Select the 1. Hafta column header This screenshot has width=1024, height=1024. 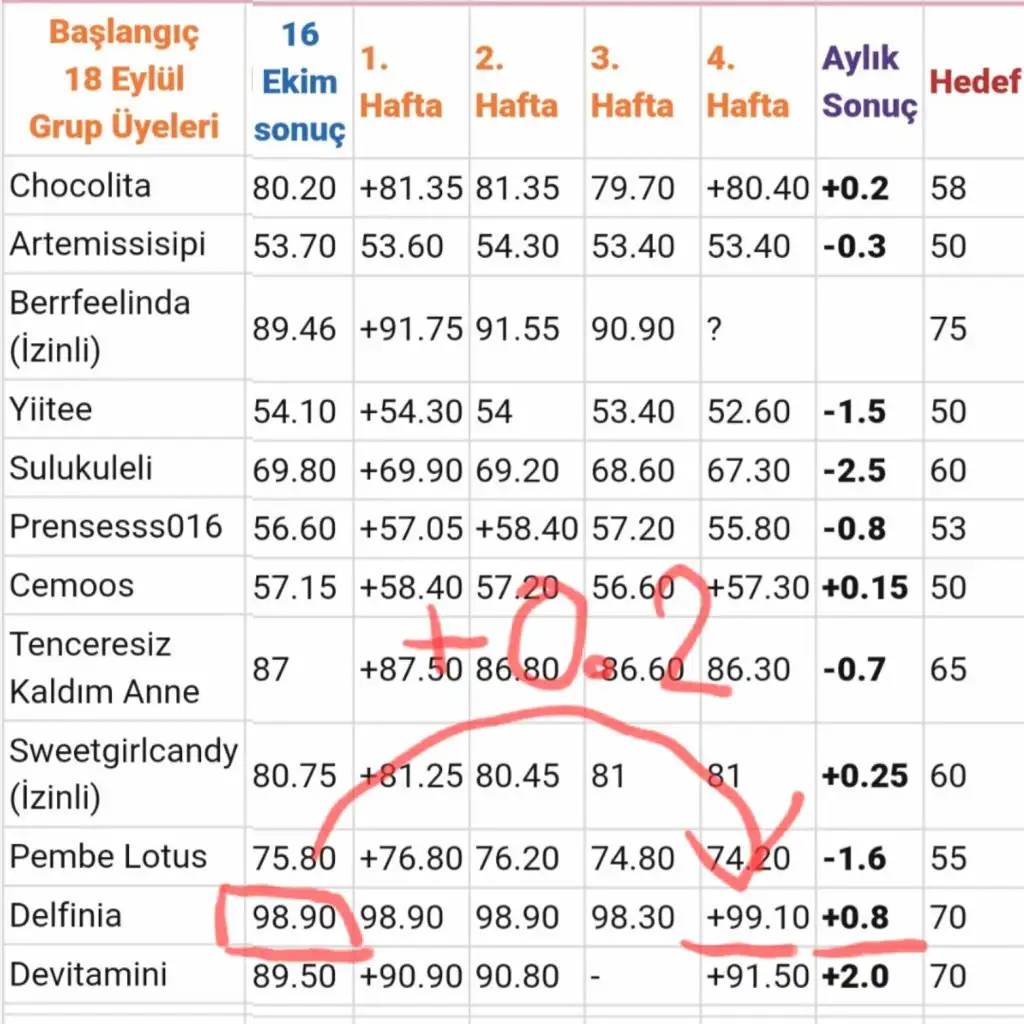click(x=400, y=81)
